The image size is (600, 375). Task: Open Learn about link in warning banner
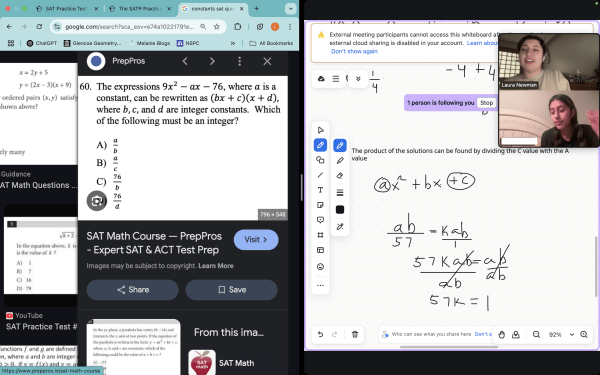point(482,43)
